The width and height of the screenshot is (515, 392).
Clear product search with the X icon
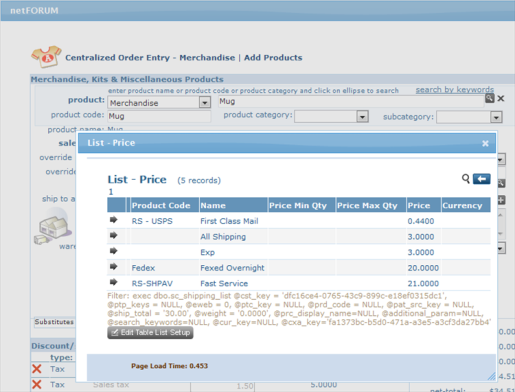click(x=501, y=99)
